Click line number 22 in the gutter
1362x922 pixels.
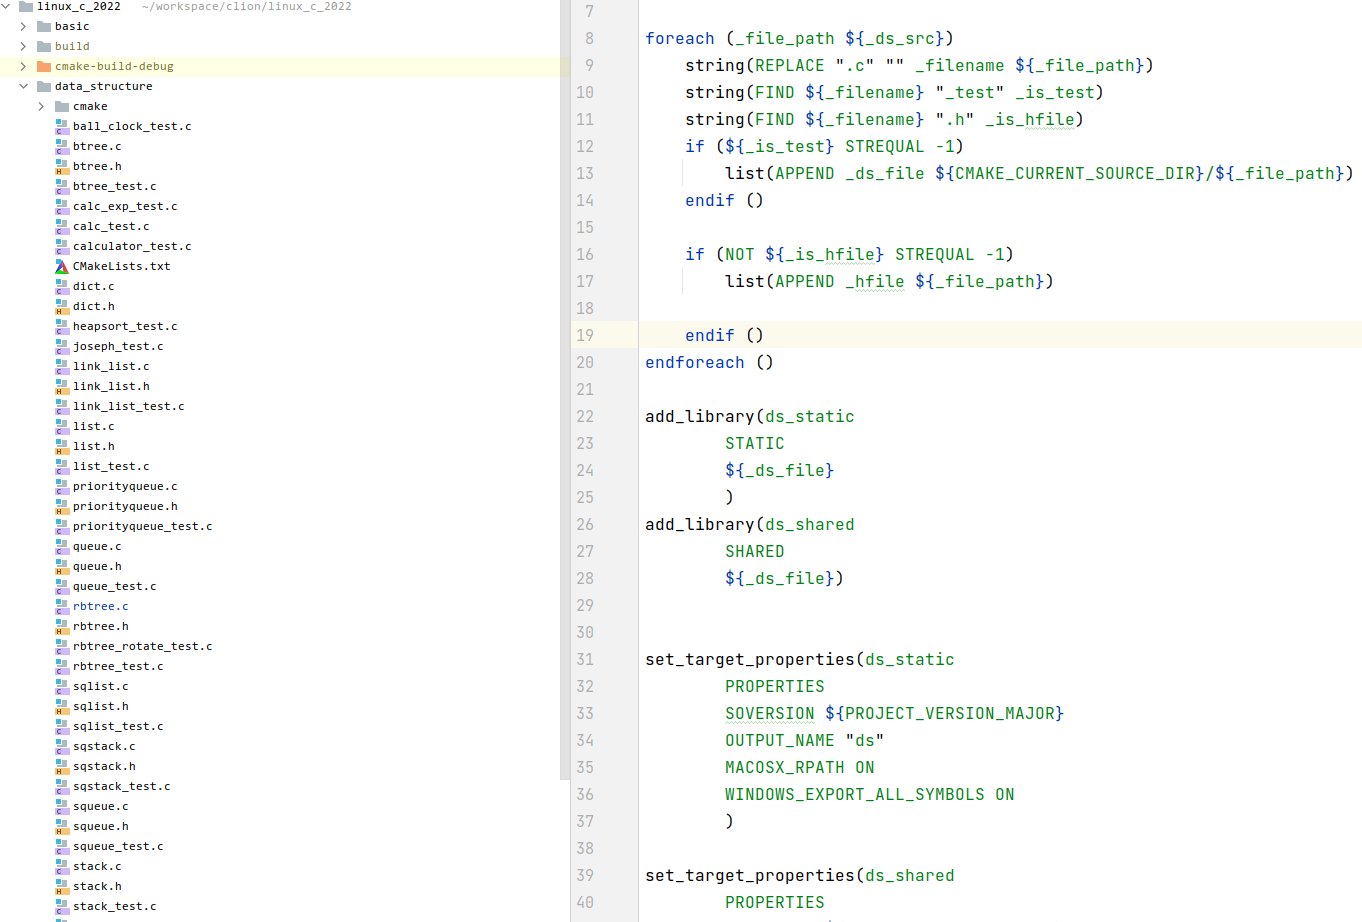585,416
